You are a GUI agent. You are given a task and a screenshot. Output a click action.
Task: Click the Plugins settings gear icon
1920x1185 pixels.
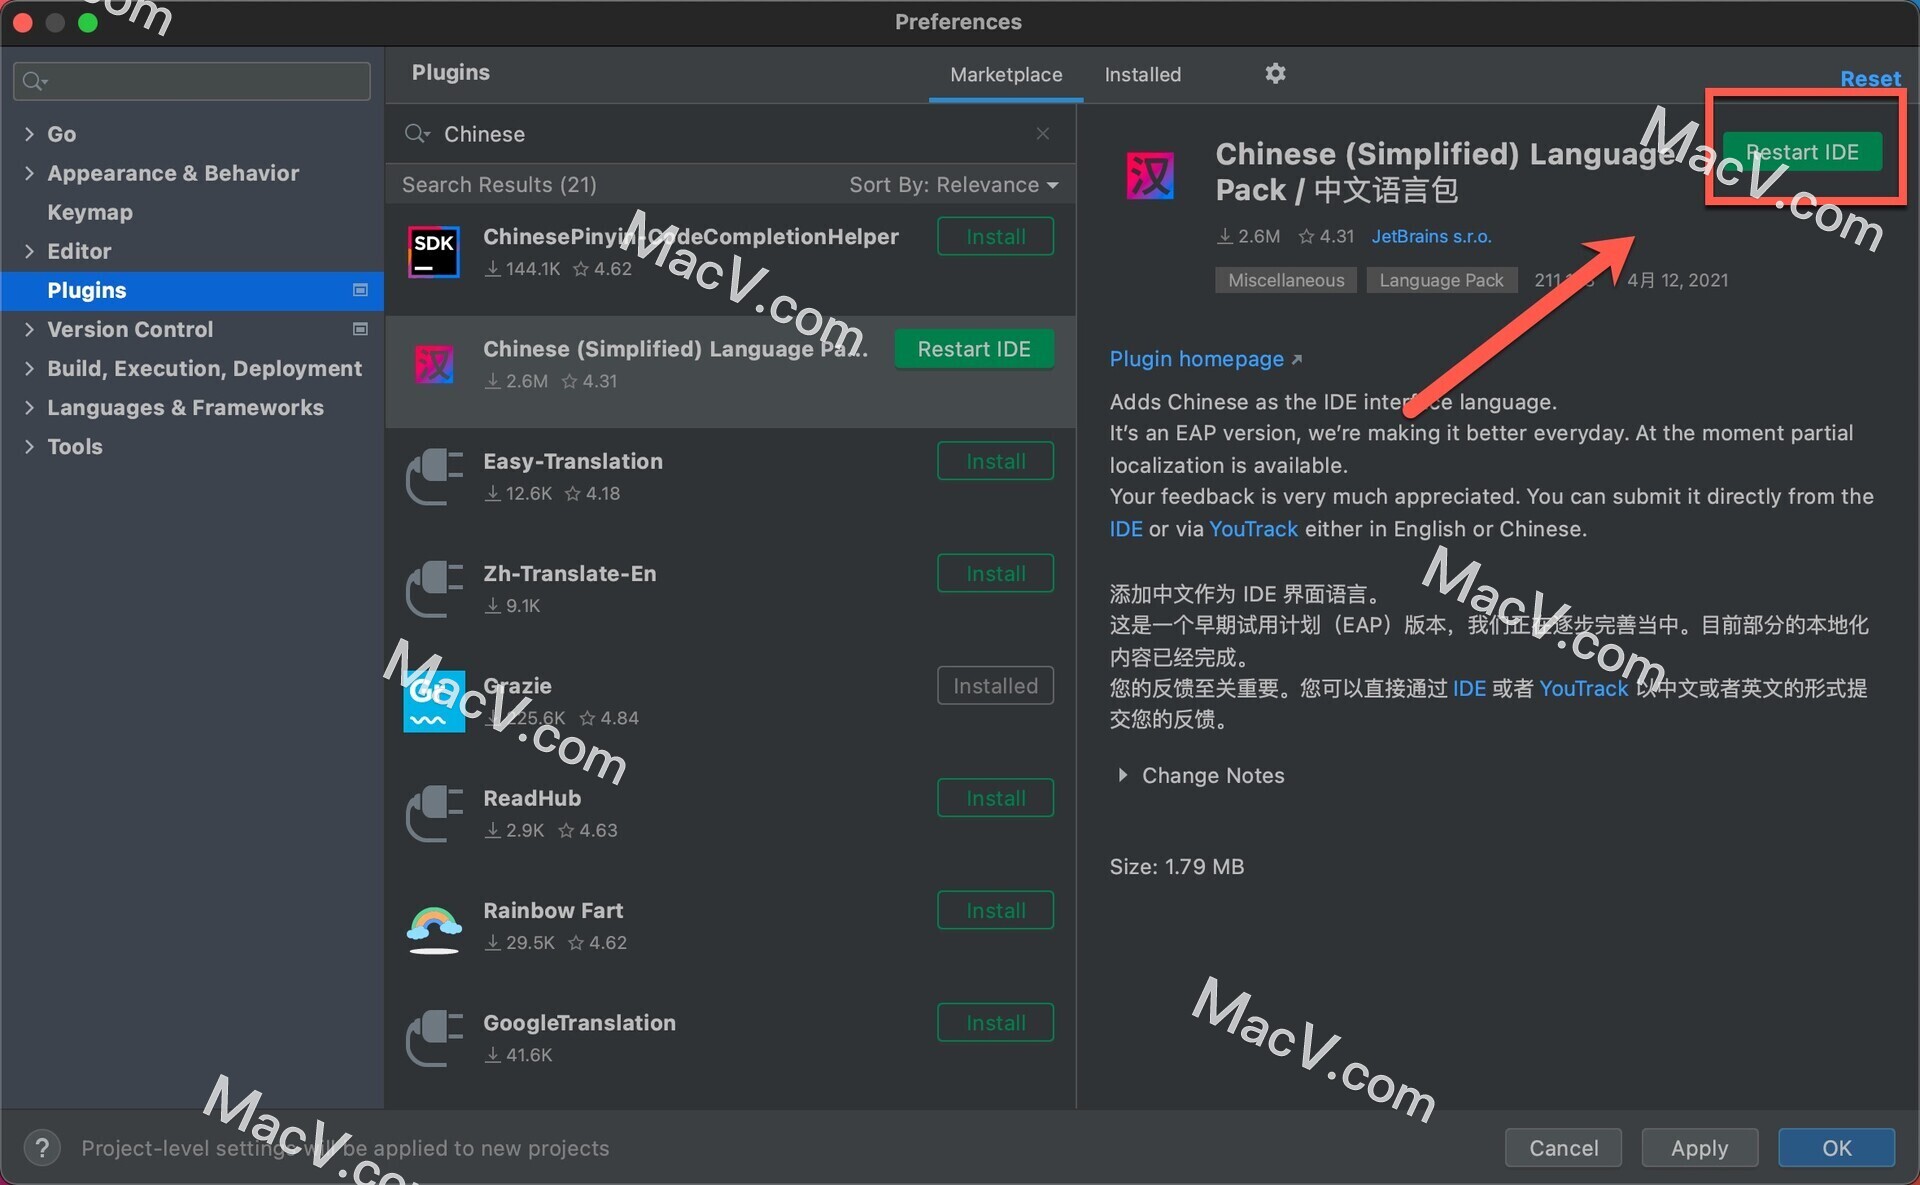click(x=1274, y=73)
